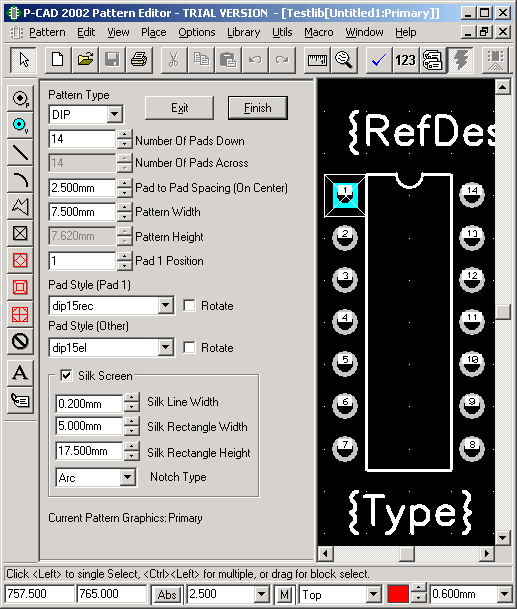Click the Silk Rectangle Height input field

click(x=89, y=451)
